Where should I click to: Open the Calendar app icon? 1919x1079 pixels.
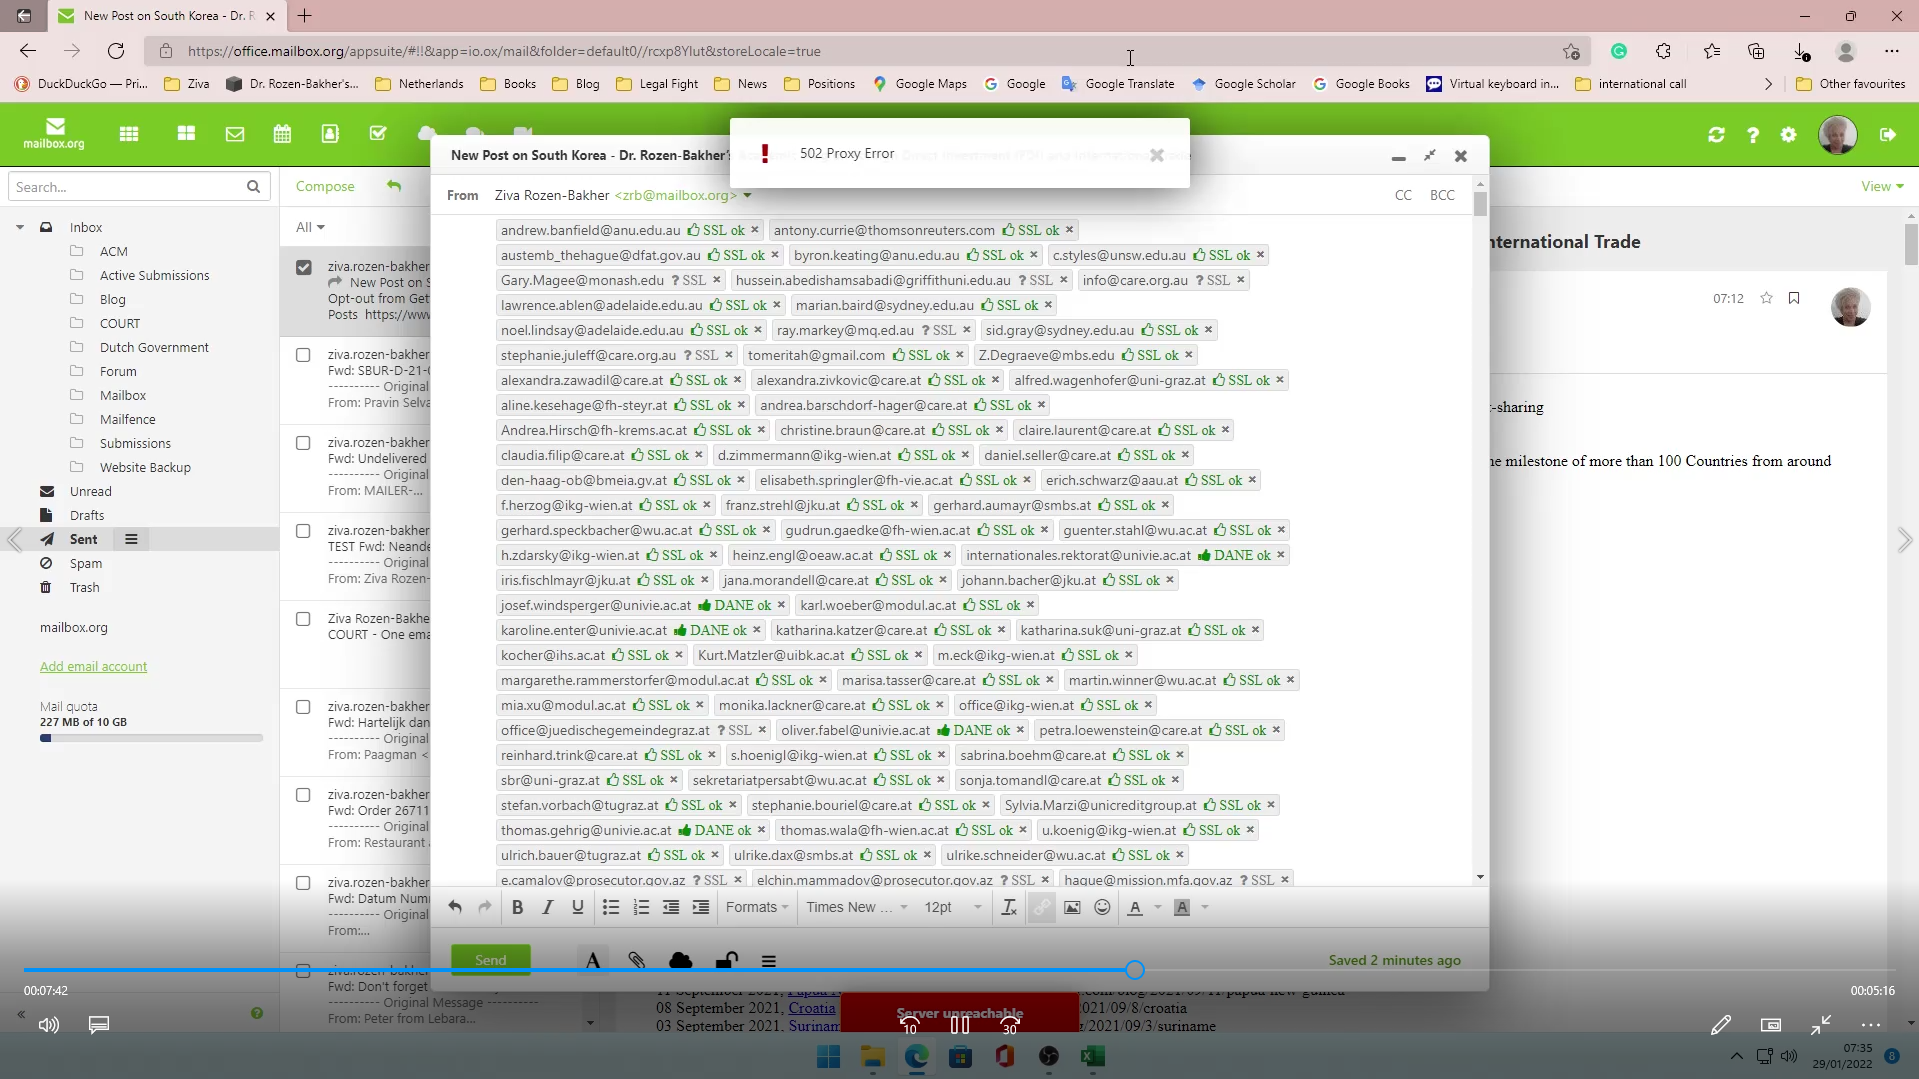(282, 134)
